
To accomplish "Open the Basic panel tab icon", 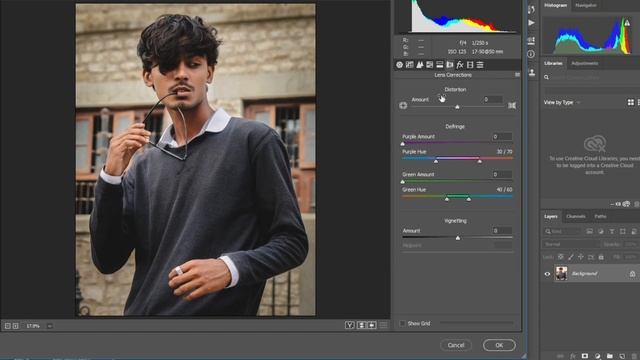I will coord(399,64).
